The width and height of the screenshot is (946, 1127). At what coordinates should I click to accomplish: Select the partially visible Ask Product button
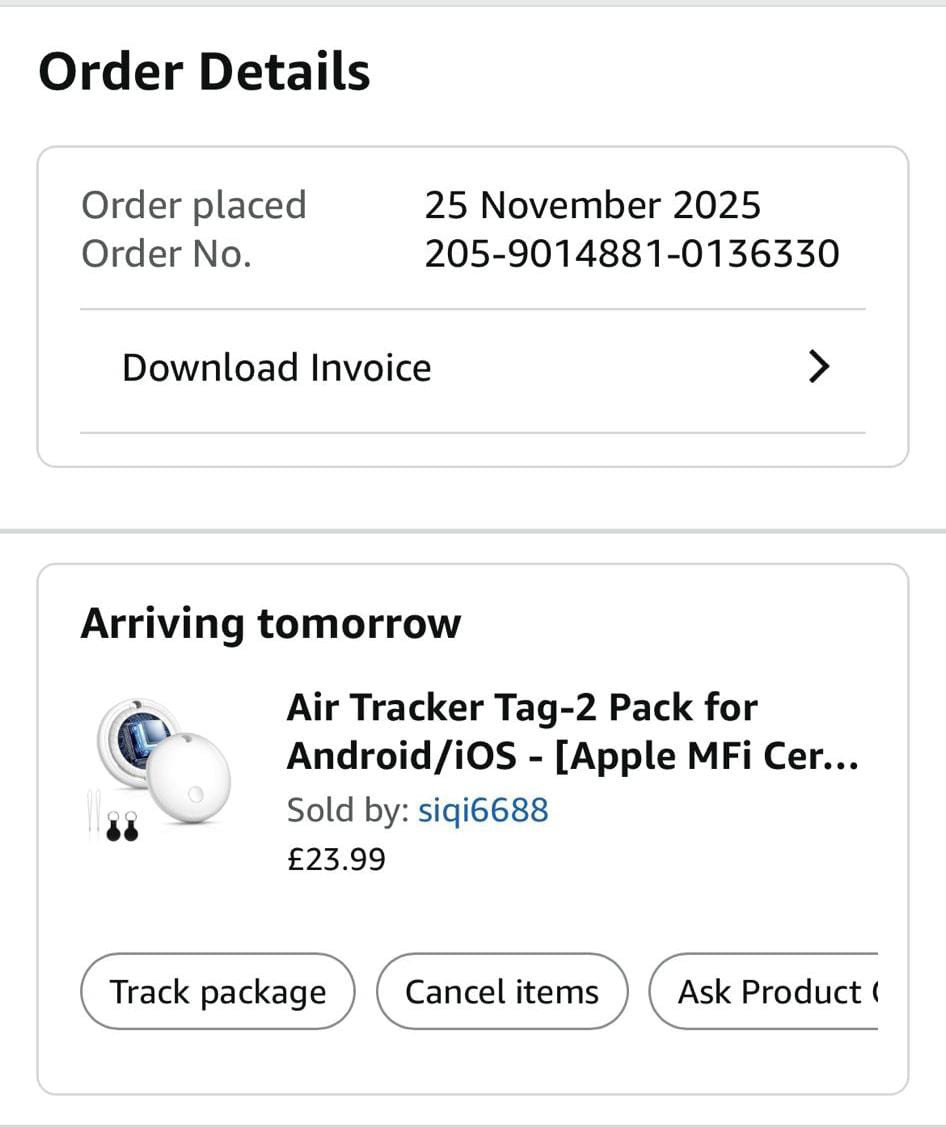[x=765, y=992]
